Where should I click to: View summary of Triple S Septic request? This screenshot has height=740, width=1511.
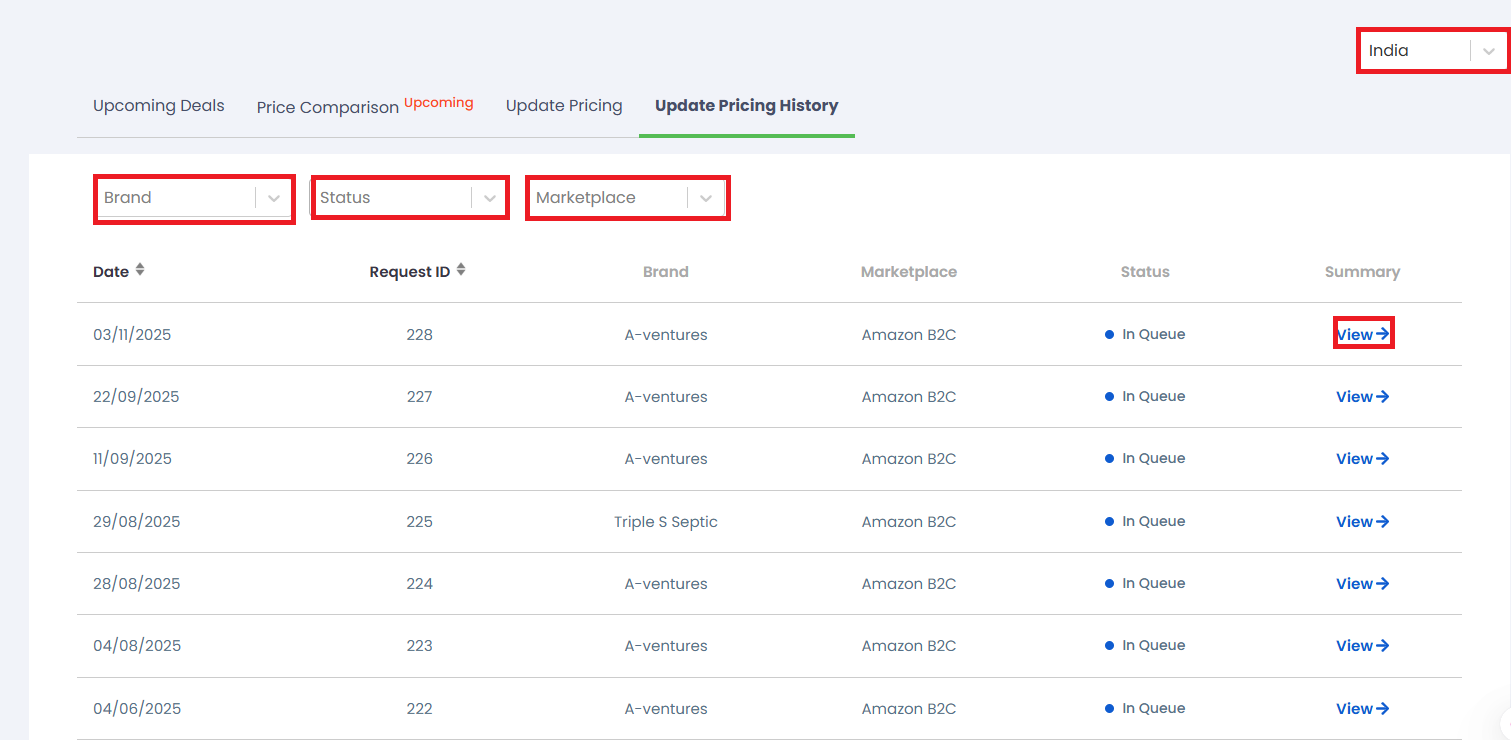(x=1362, y=522)
